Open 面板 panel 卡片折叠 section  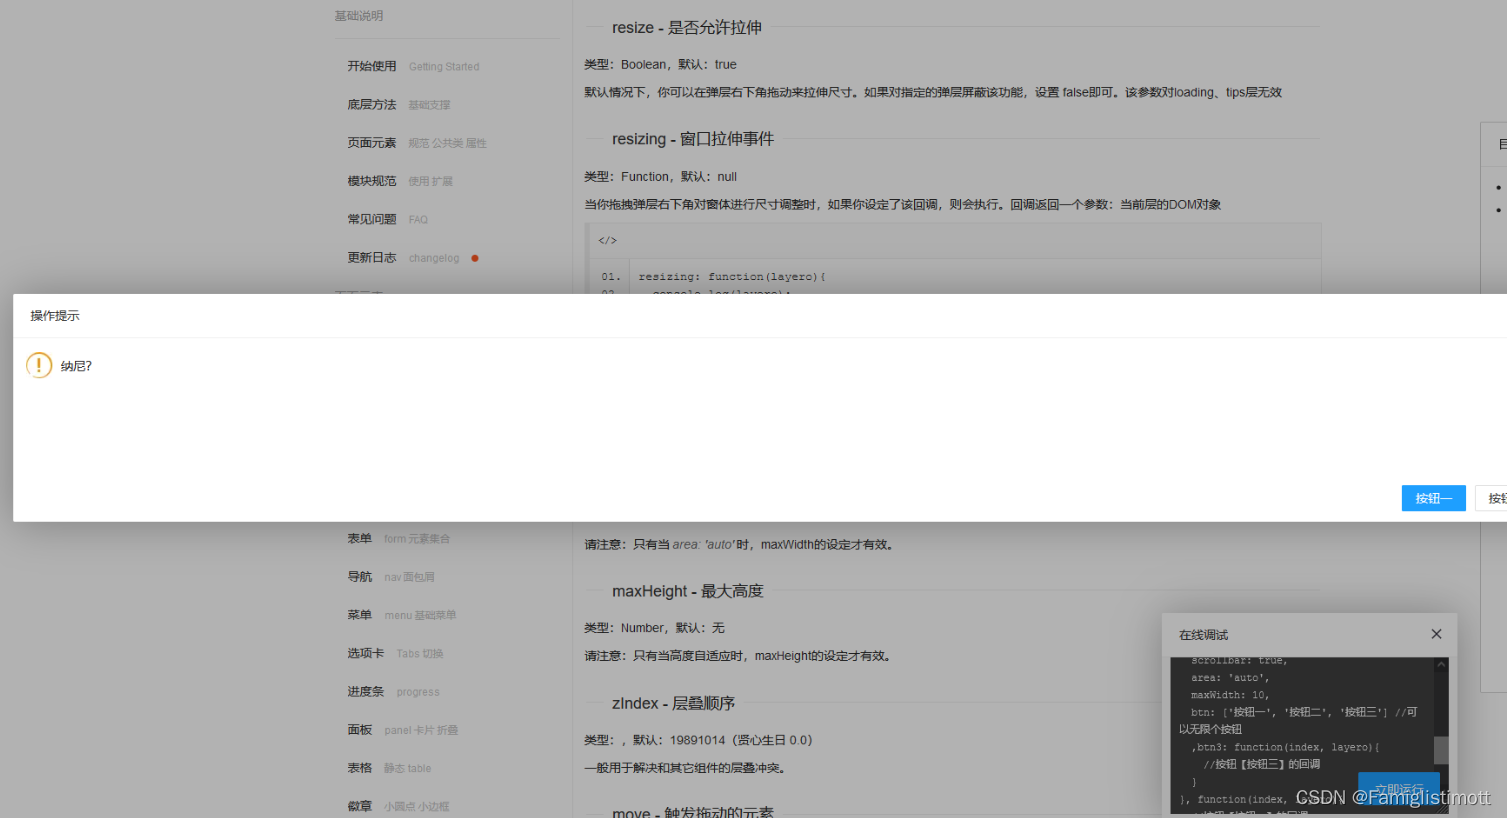(359, 730)
